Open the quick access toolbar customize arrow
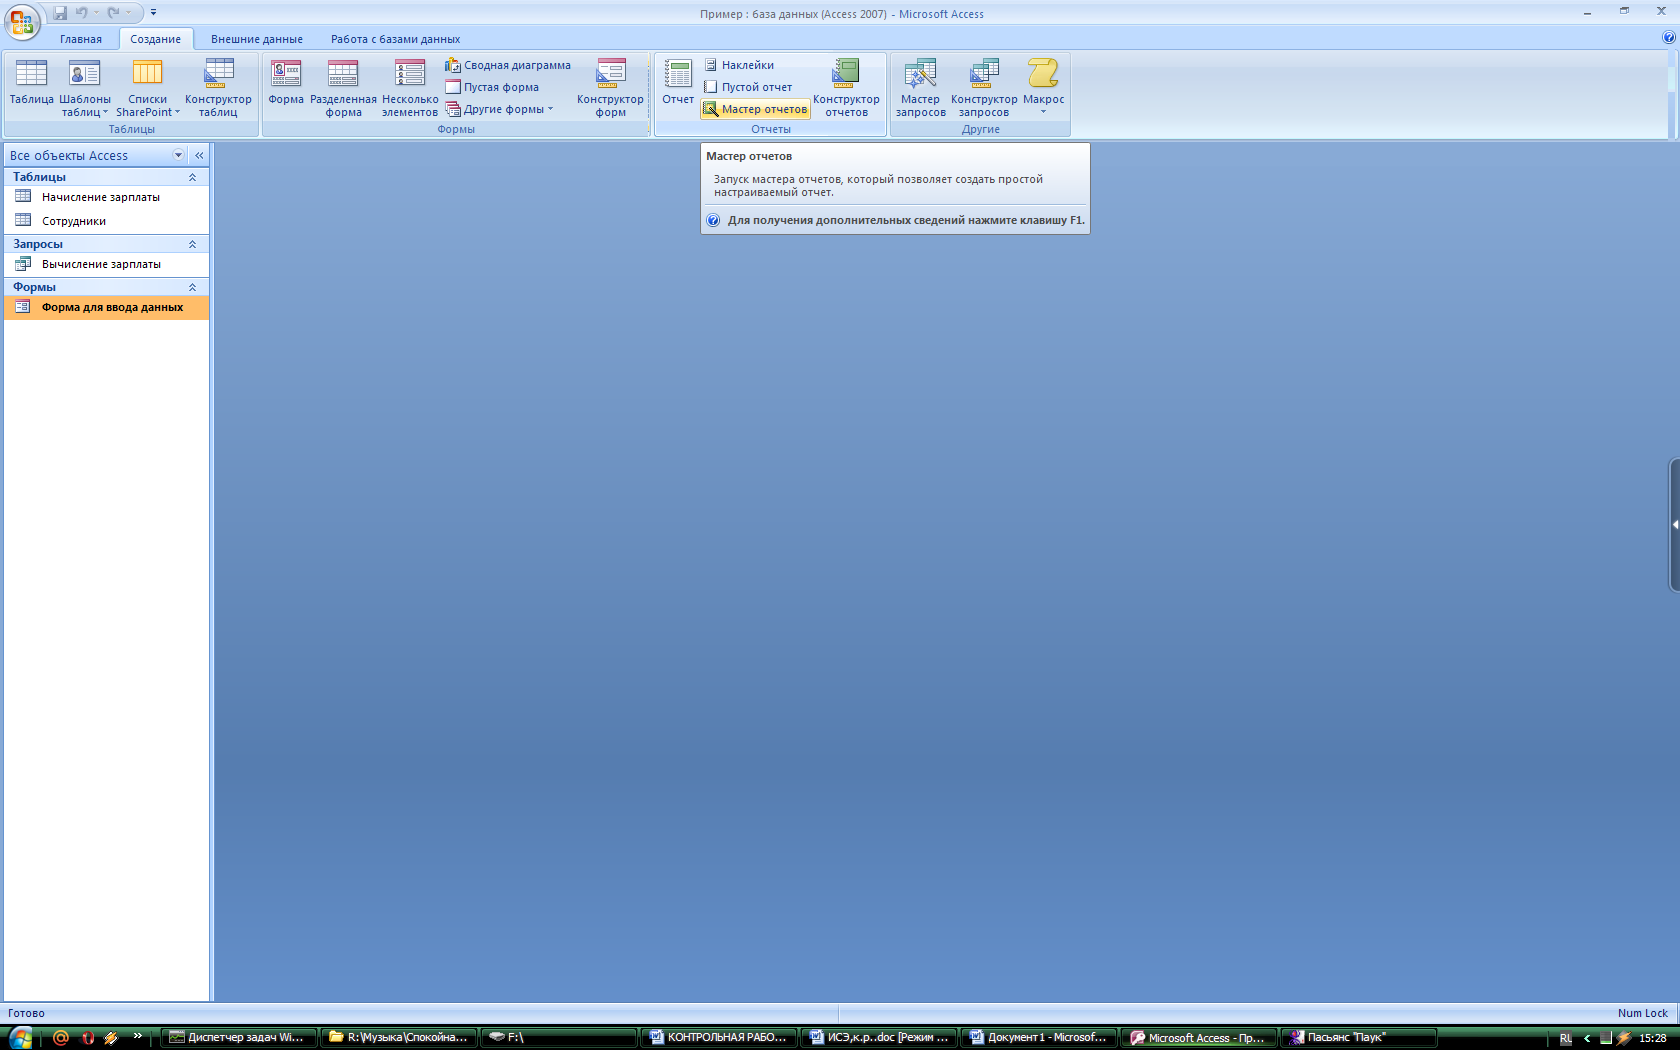The width and height of the screenshot is (1680, 1050). [x=153, y=13]
